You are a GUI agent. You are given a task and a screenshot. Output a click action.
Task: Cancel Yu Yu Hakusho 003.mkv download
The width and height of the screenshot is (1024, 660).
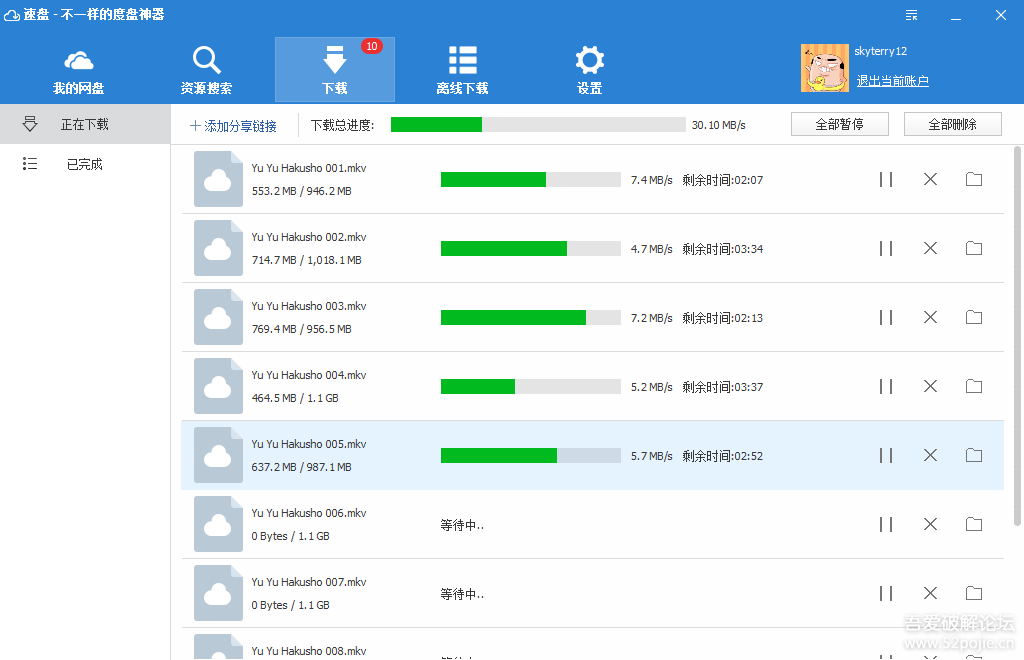click(x=930, y=317)
